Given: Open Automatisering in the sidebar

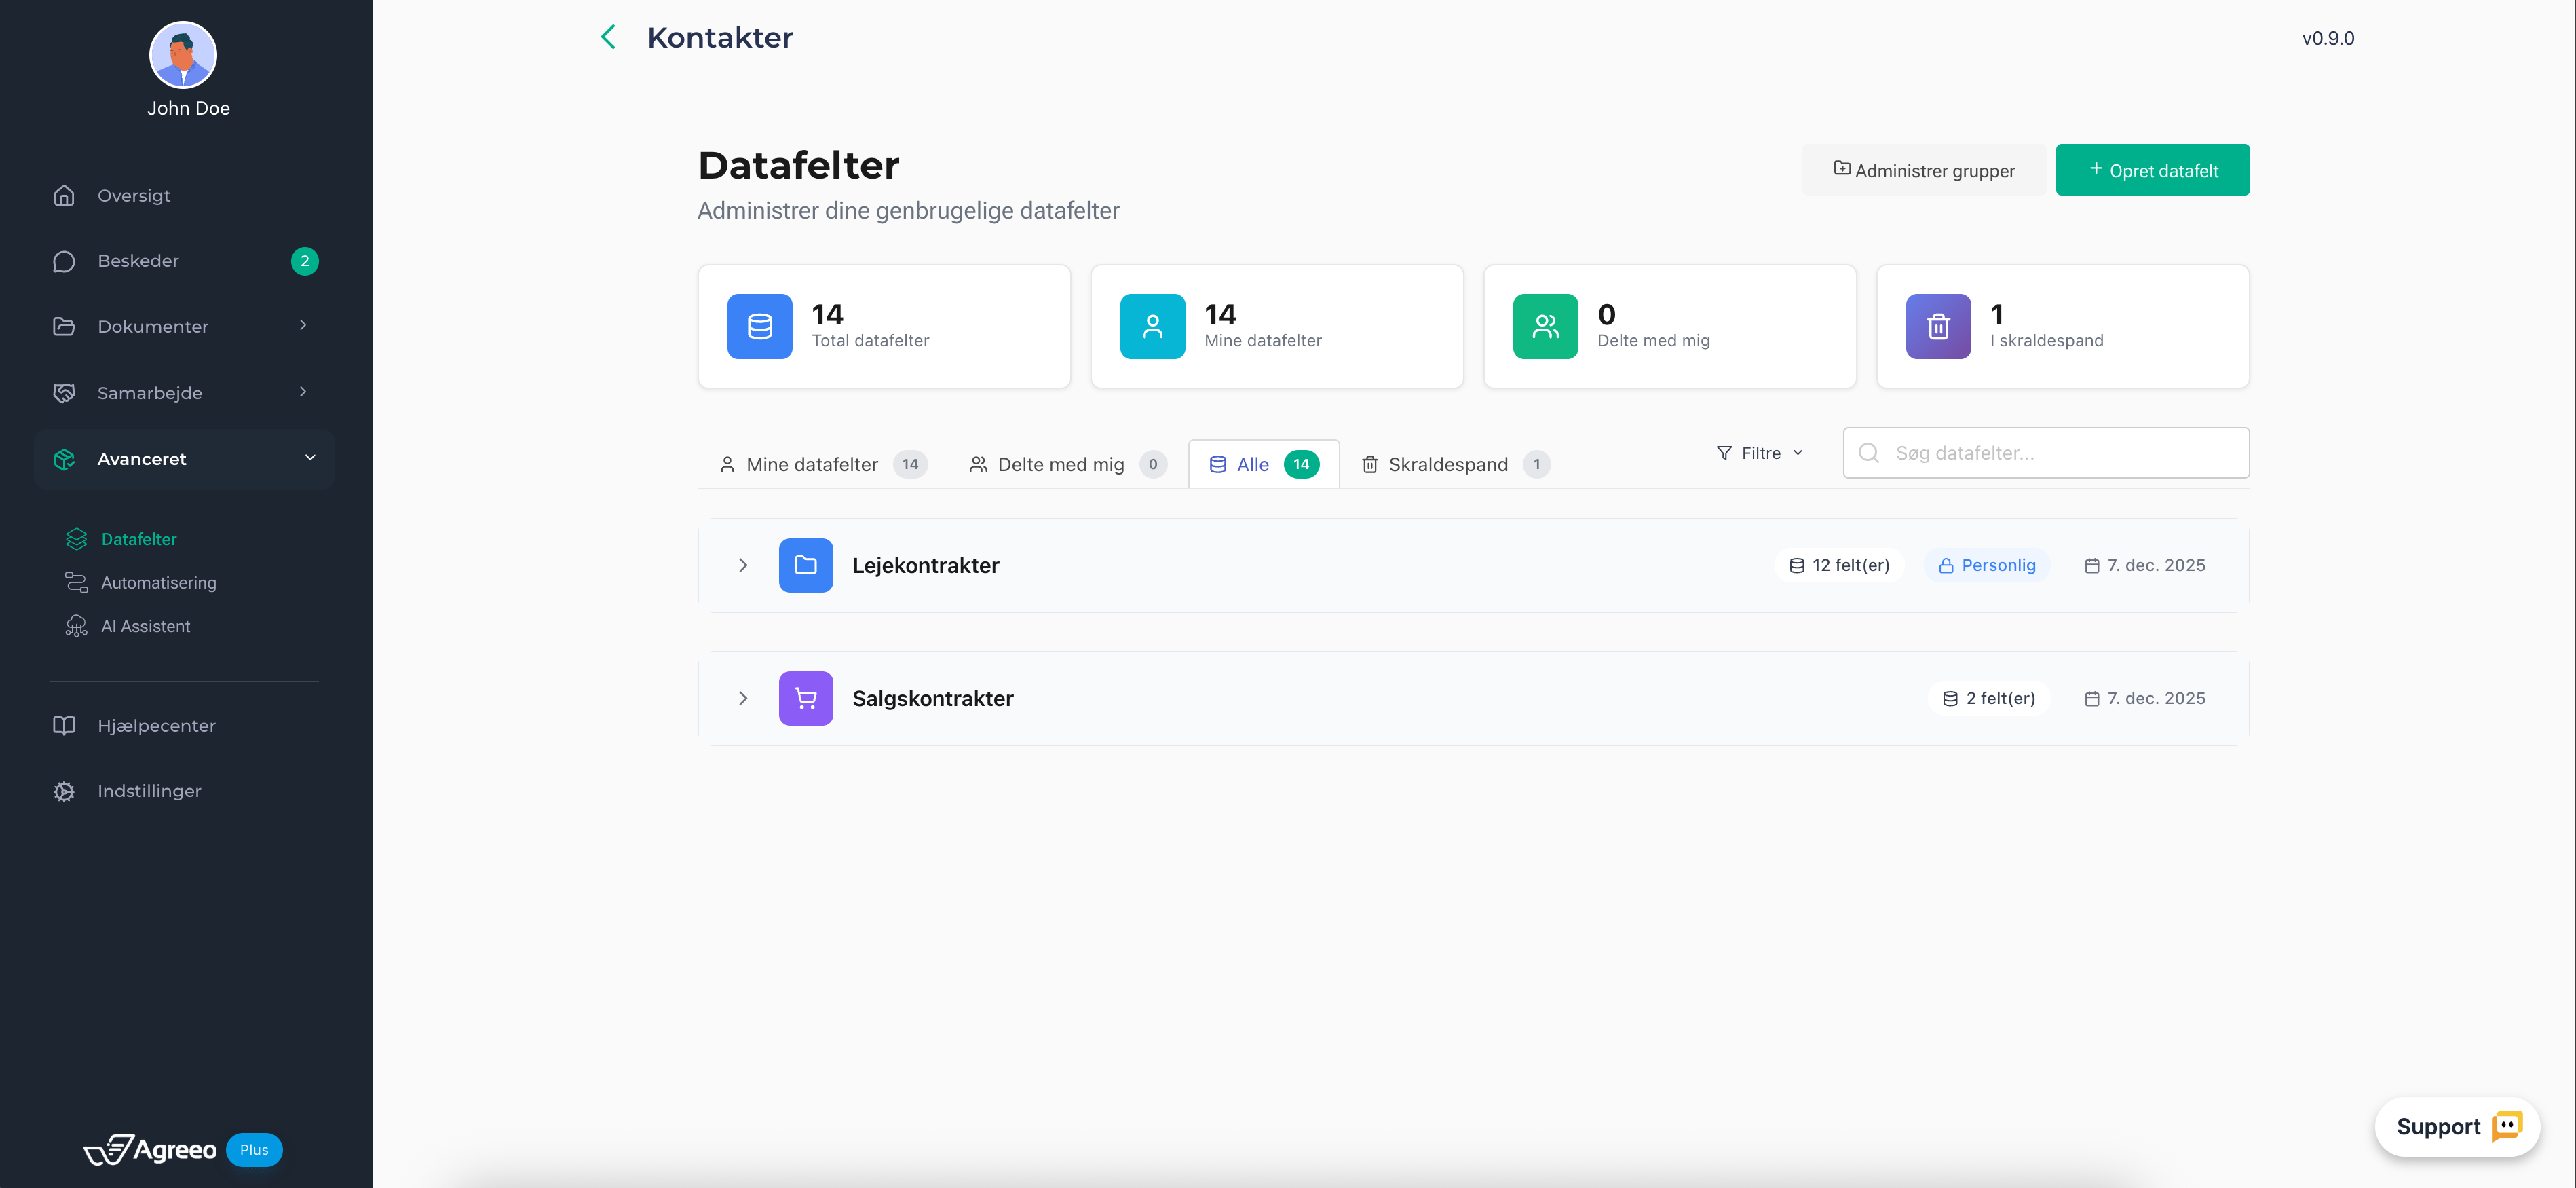Looking at the screenshot, I should (158, 582).
